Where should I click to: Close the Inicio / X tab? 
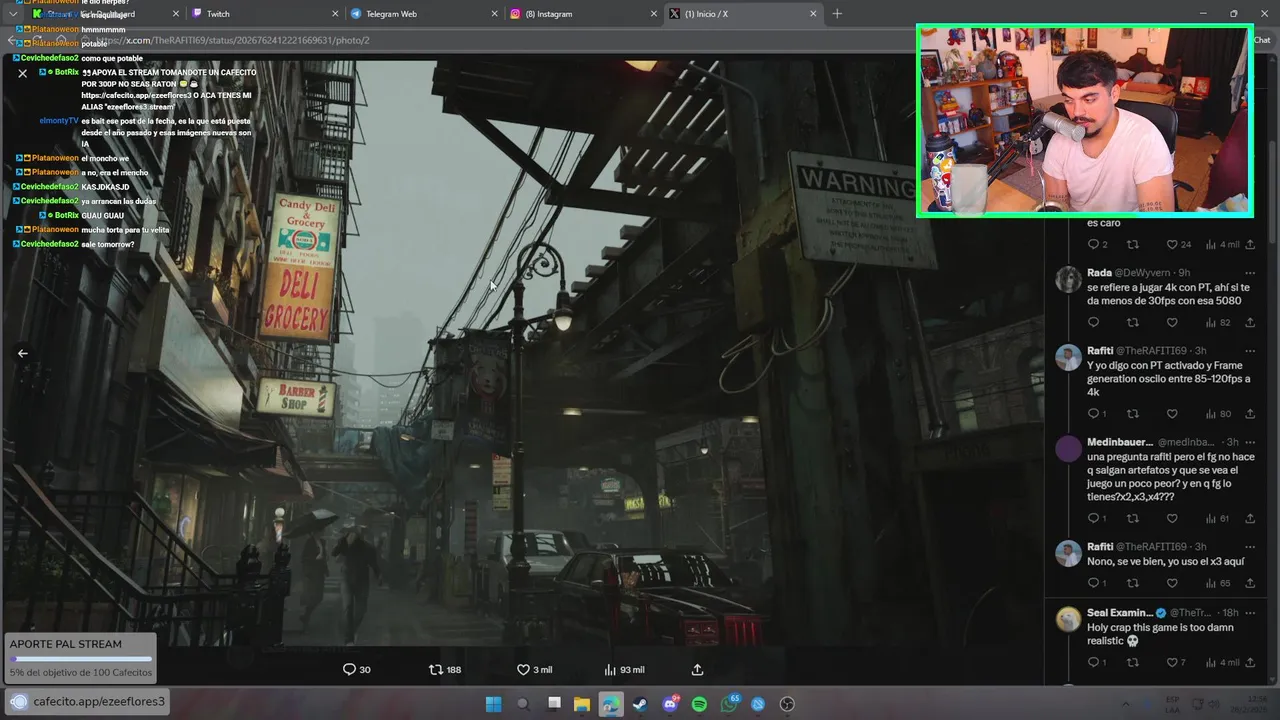(x=813, y=13)
